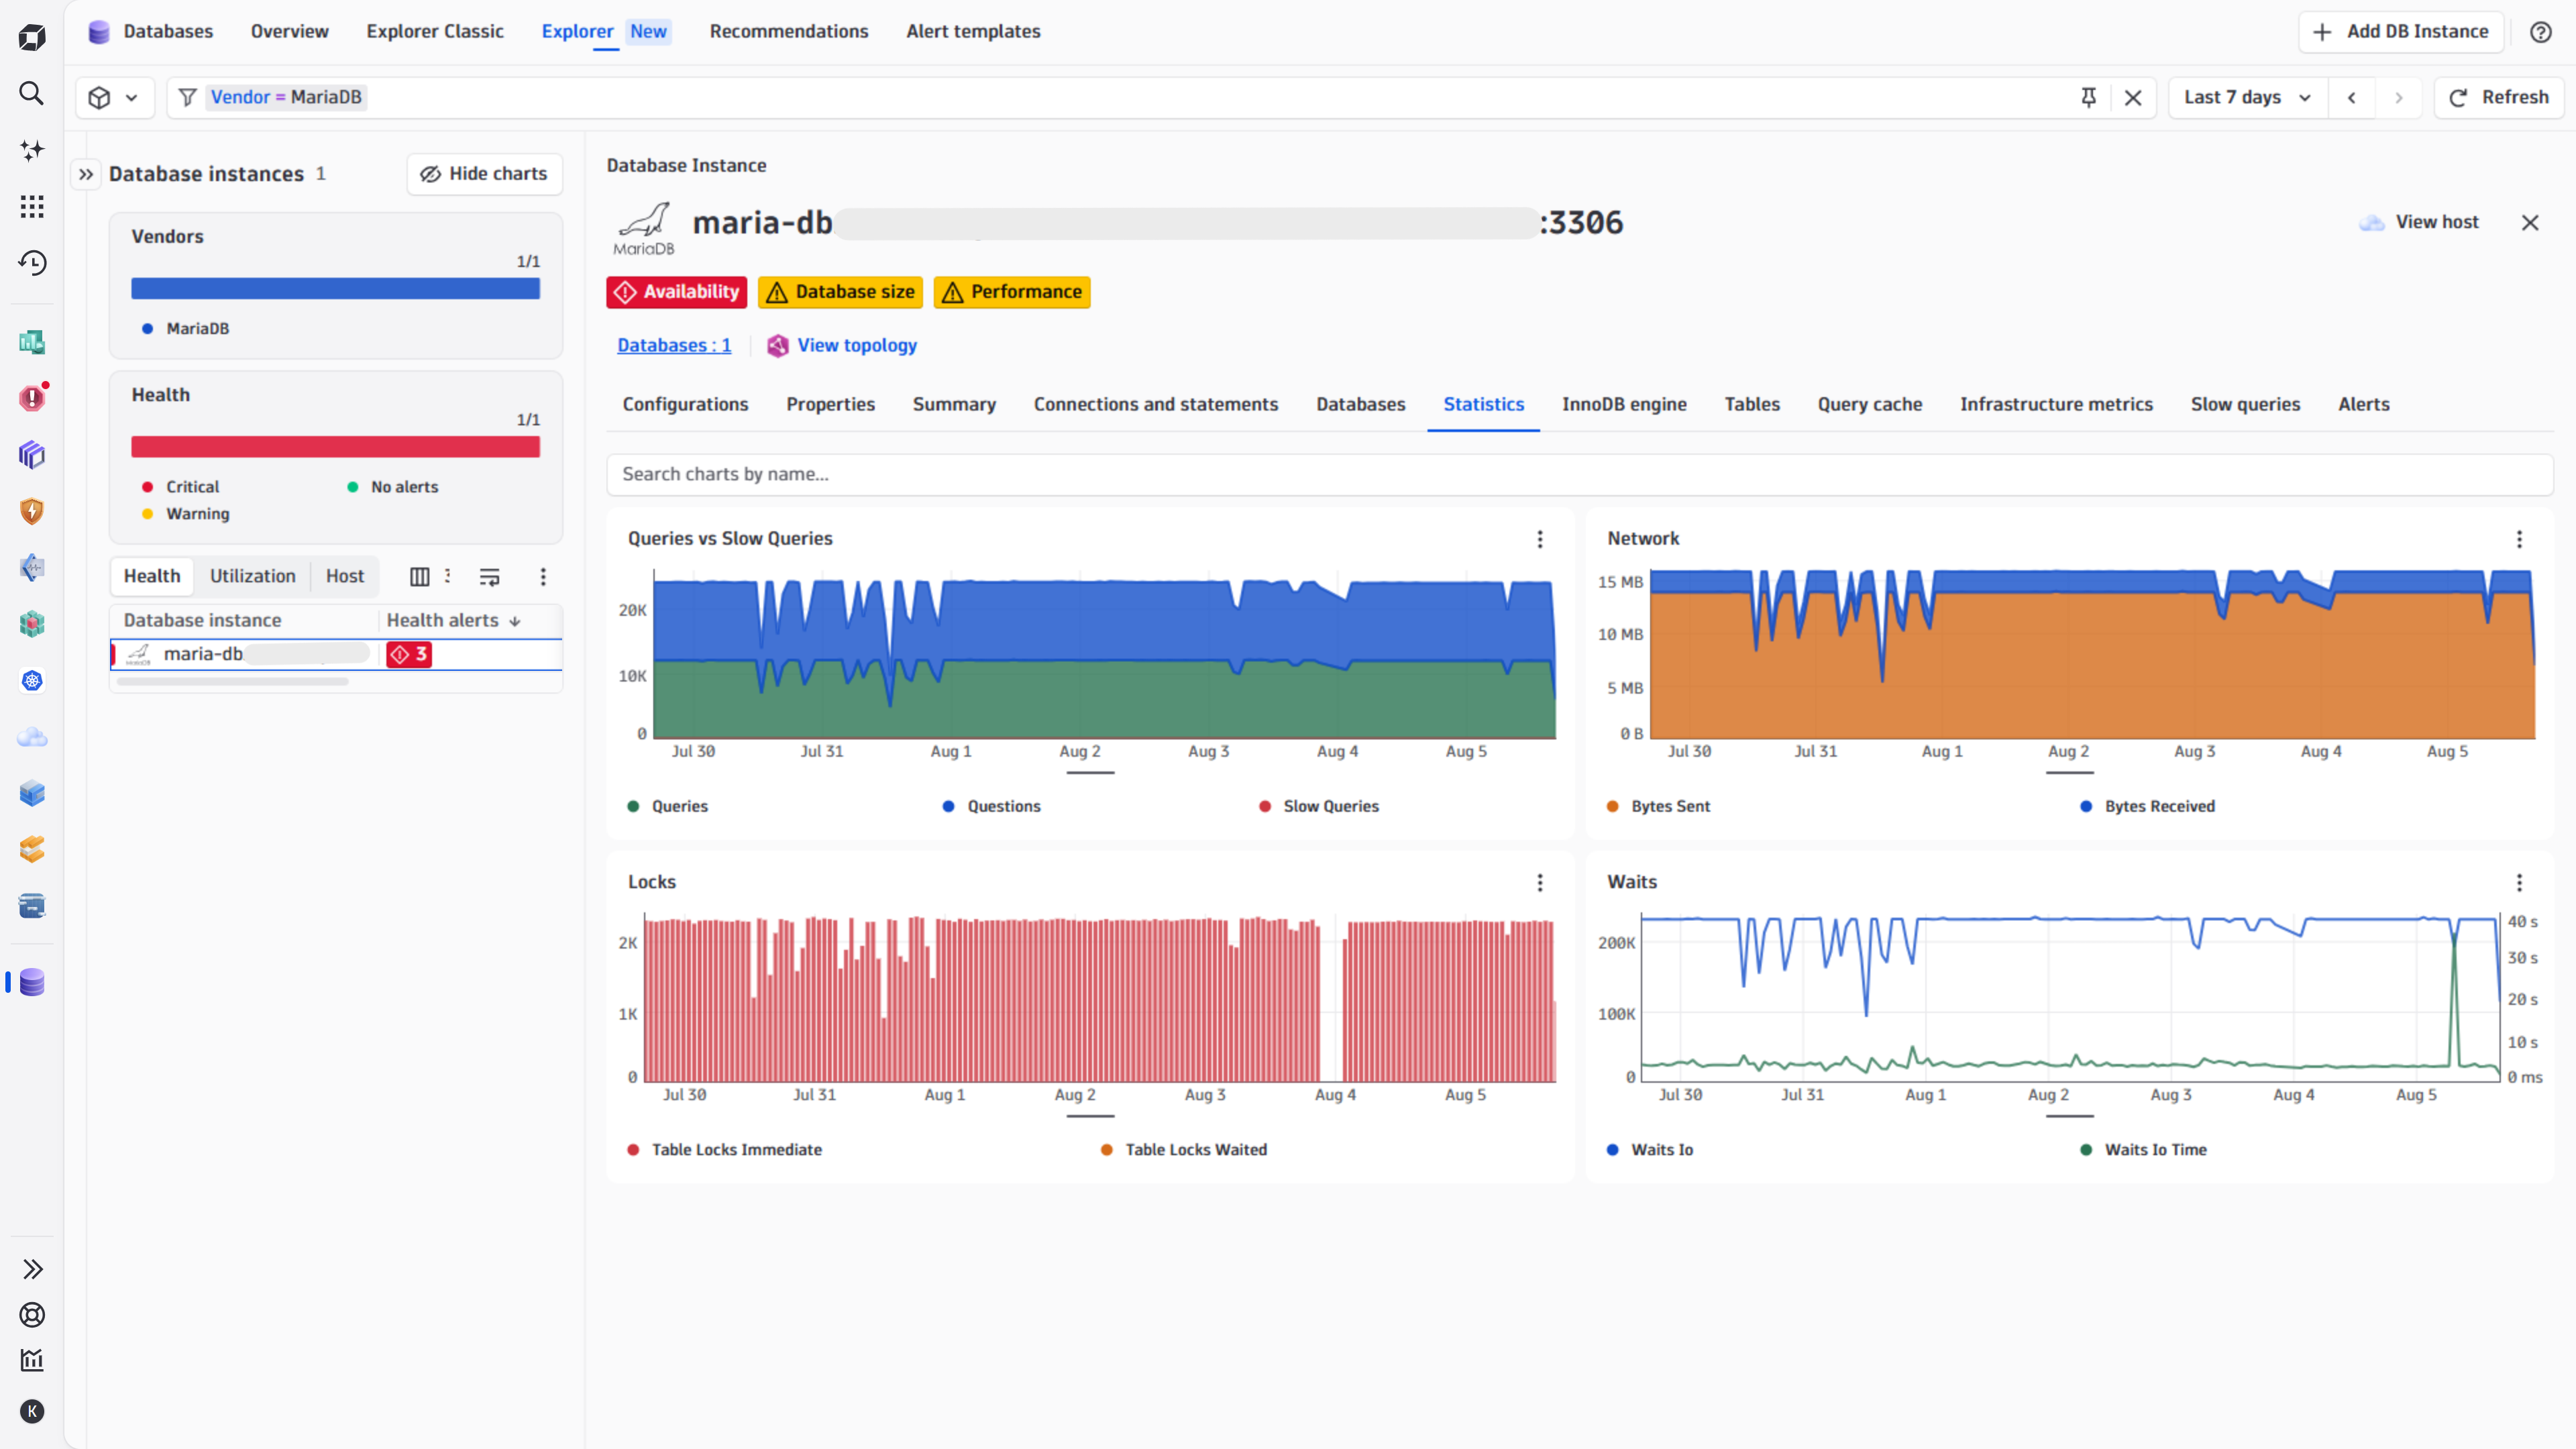2576x1449 pixels.
Task: Open the Davis AI sparkle icon
Action: click(x=32, y=150)
